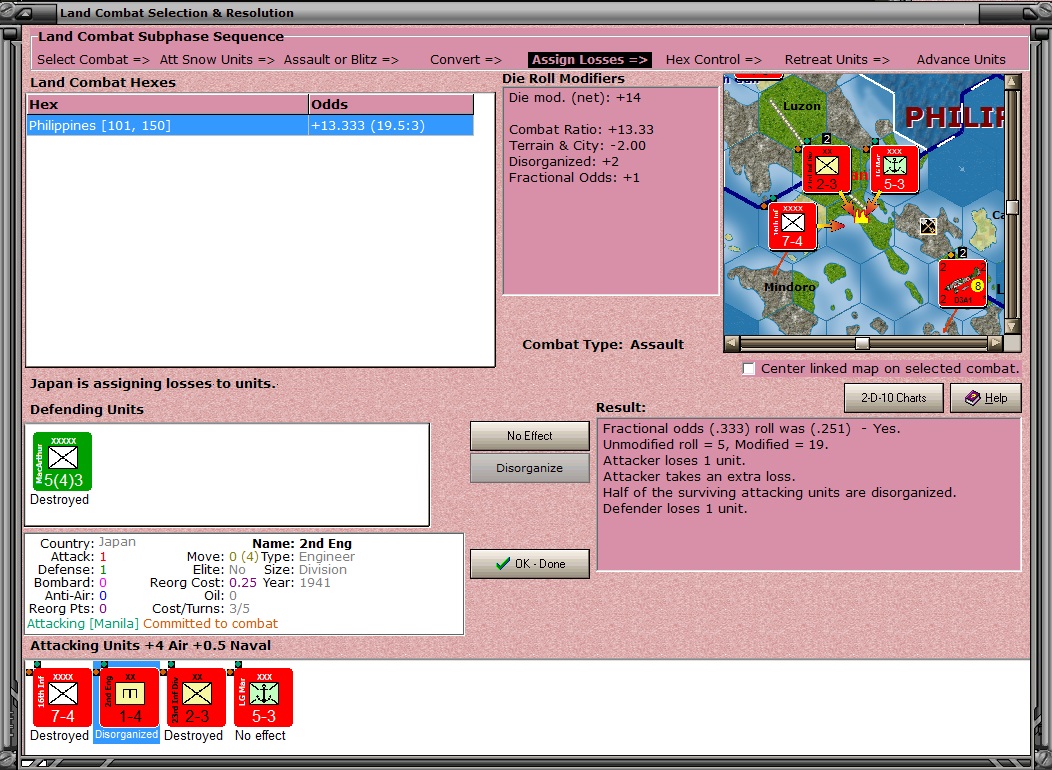Click the map vertical scrollbar thumb
This screenshot has height=770, width=1052.
[1012, 208]
